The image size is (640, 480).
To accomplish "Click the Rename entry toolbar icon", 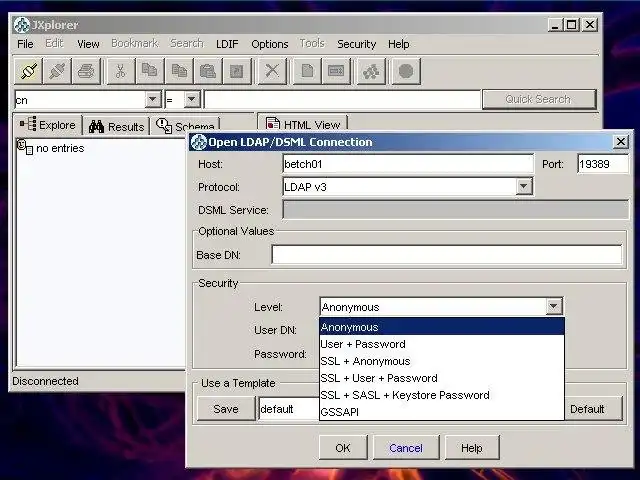I will coord(336,71).
